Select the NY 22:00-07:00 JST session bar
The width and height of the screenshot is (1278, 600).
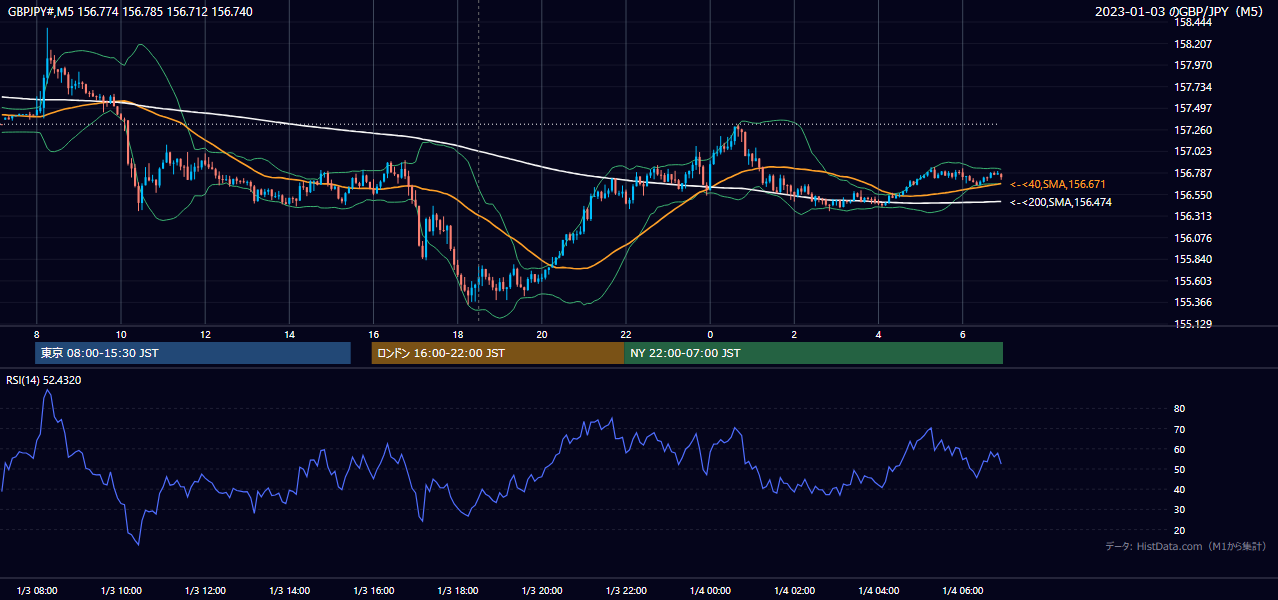813,353
